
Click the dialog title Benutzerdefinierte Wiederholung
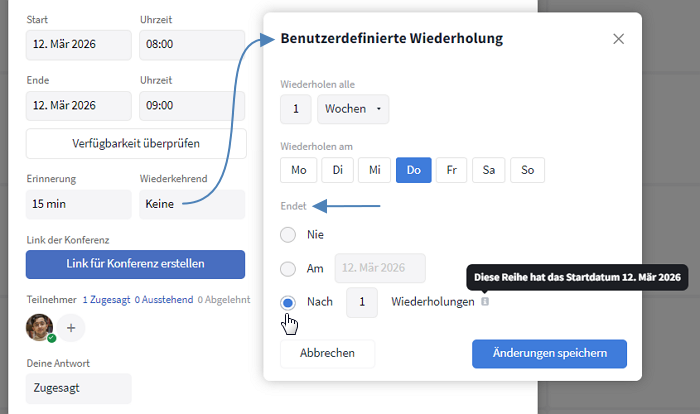pyautogui.click(x=392, y=38)
